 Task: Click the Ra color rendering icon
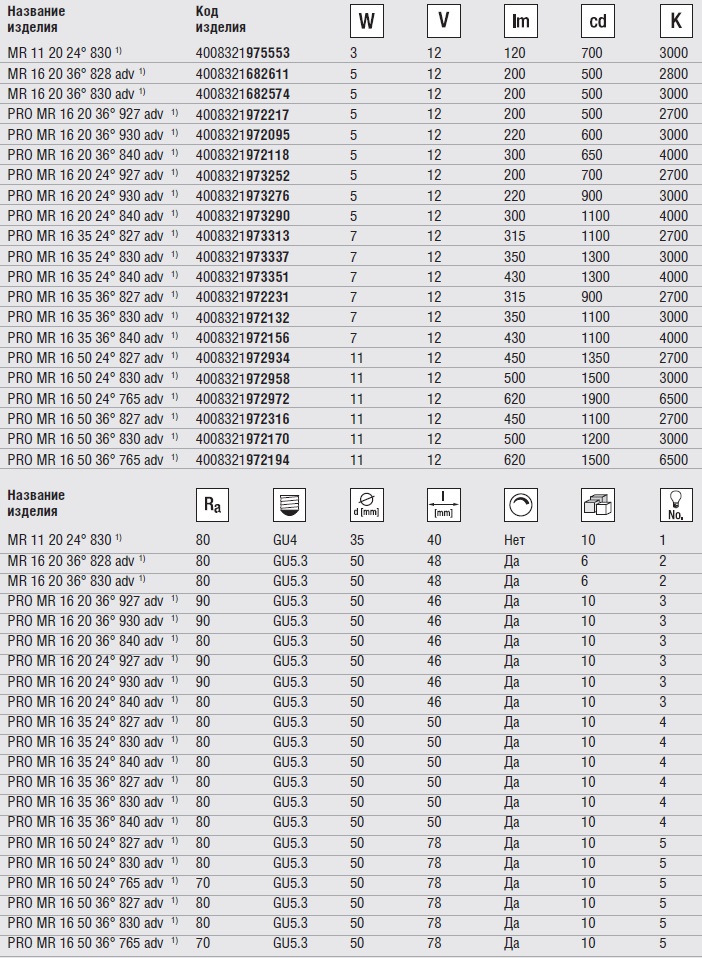coord(212,506)
